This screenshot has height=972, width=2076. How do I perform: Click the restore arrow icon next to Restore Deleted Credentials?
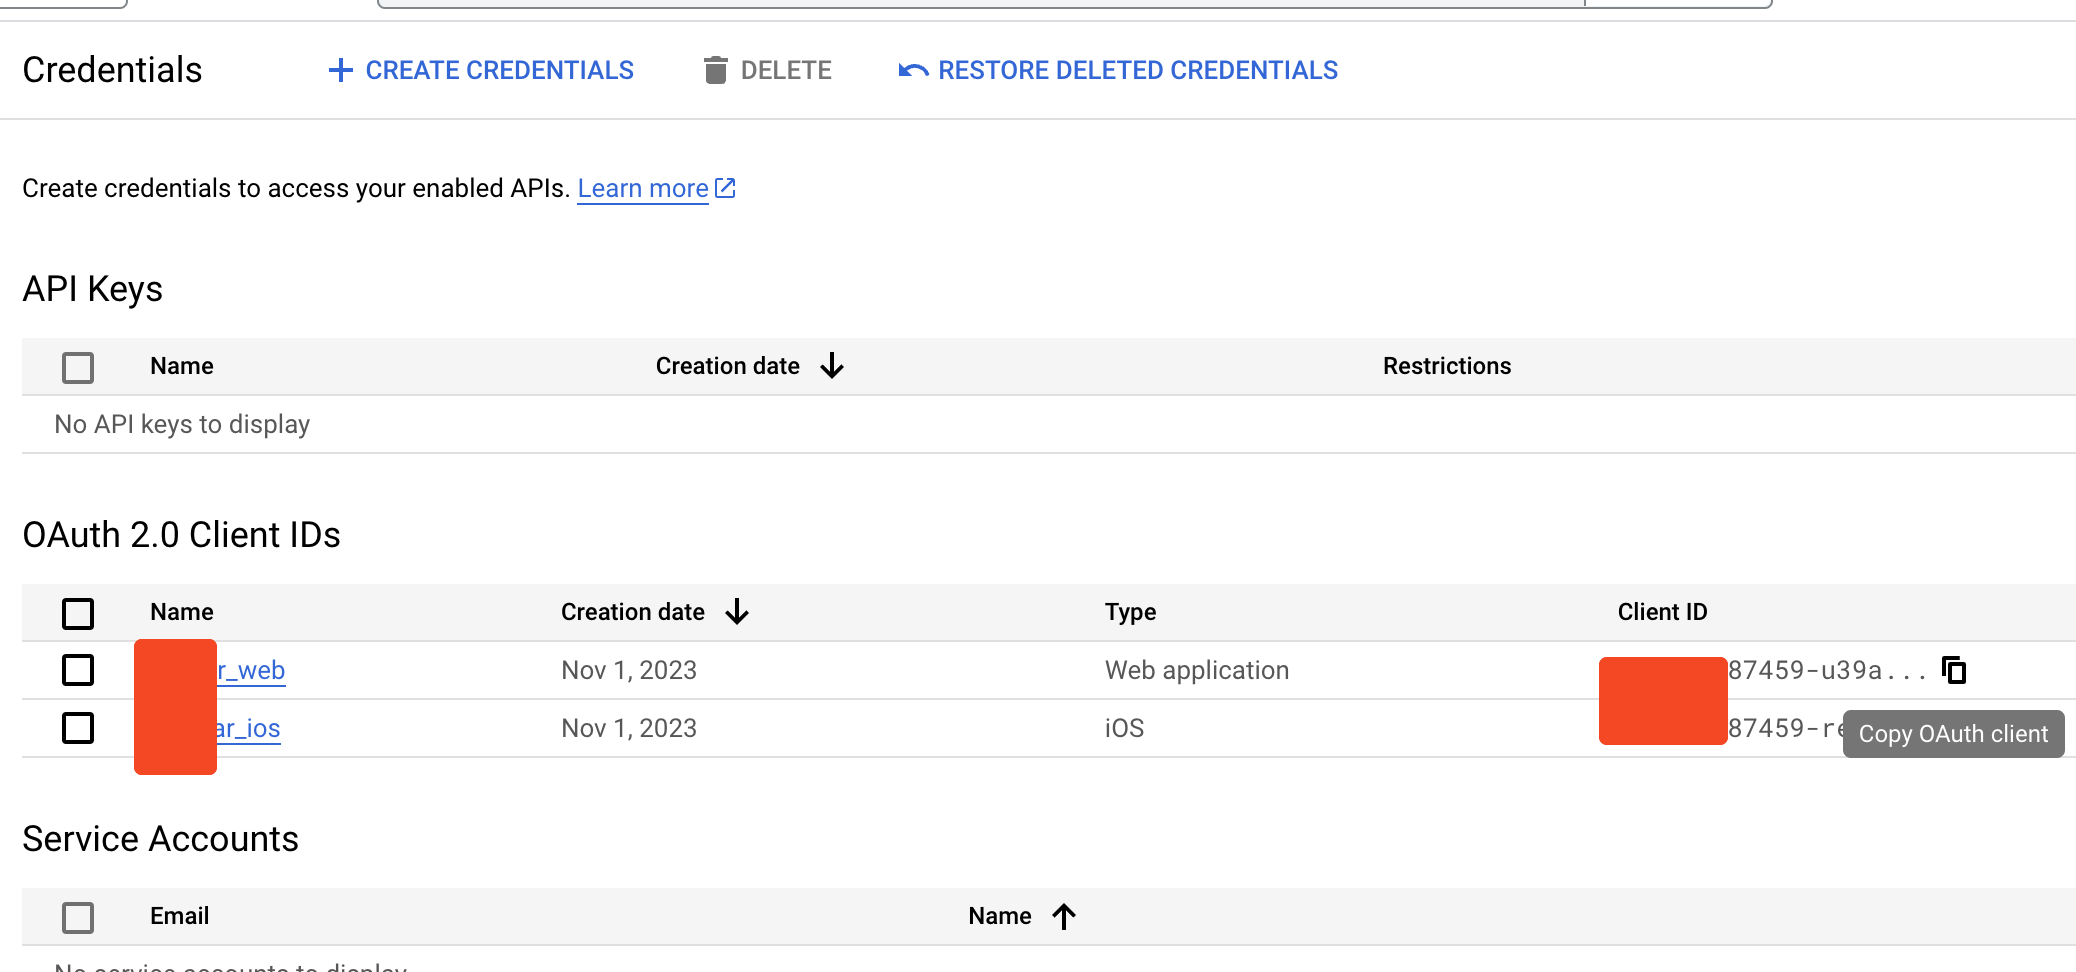click(911, 70)
